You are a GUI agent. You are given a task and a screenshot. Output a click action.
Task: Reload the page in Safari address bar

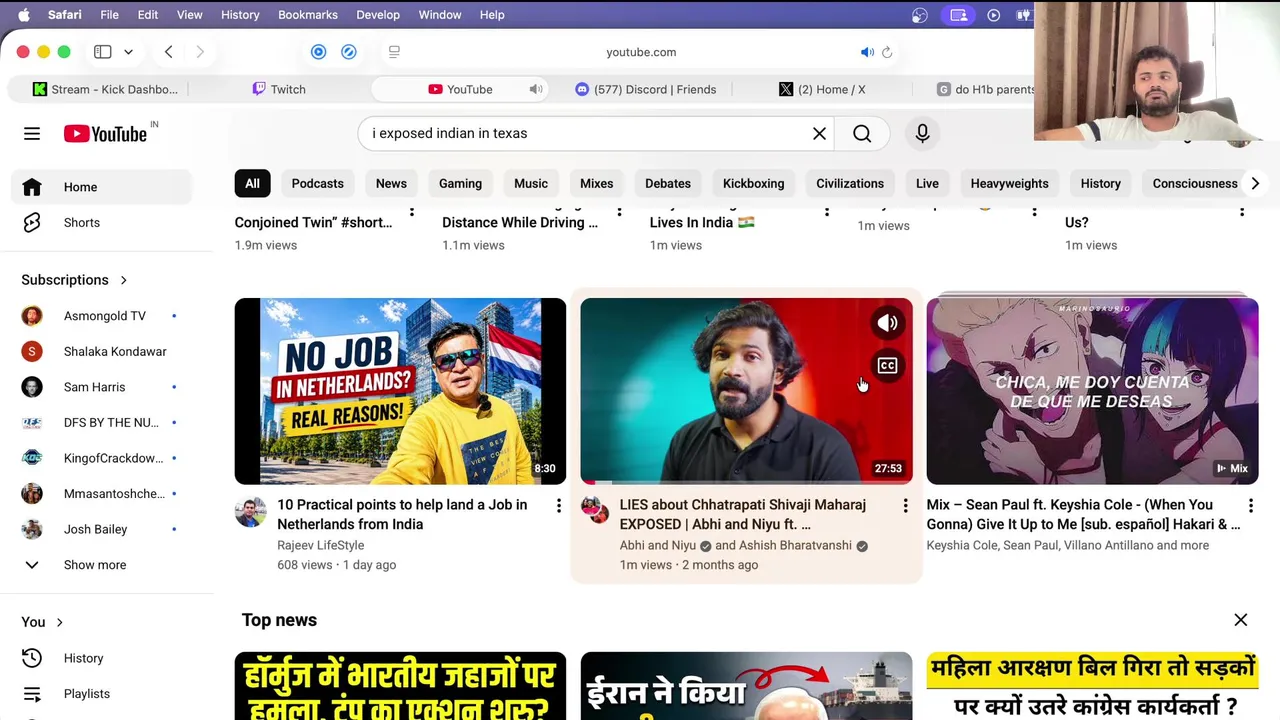(887, 52)
